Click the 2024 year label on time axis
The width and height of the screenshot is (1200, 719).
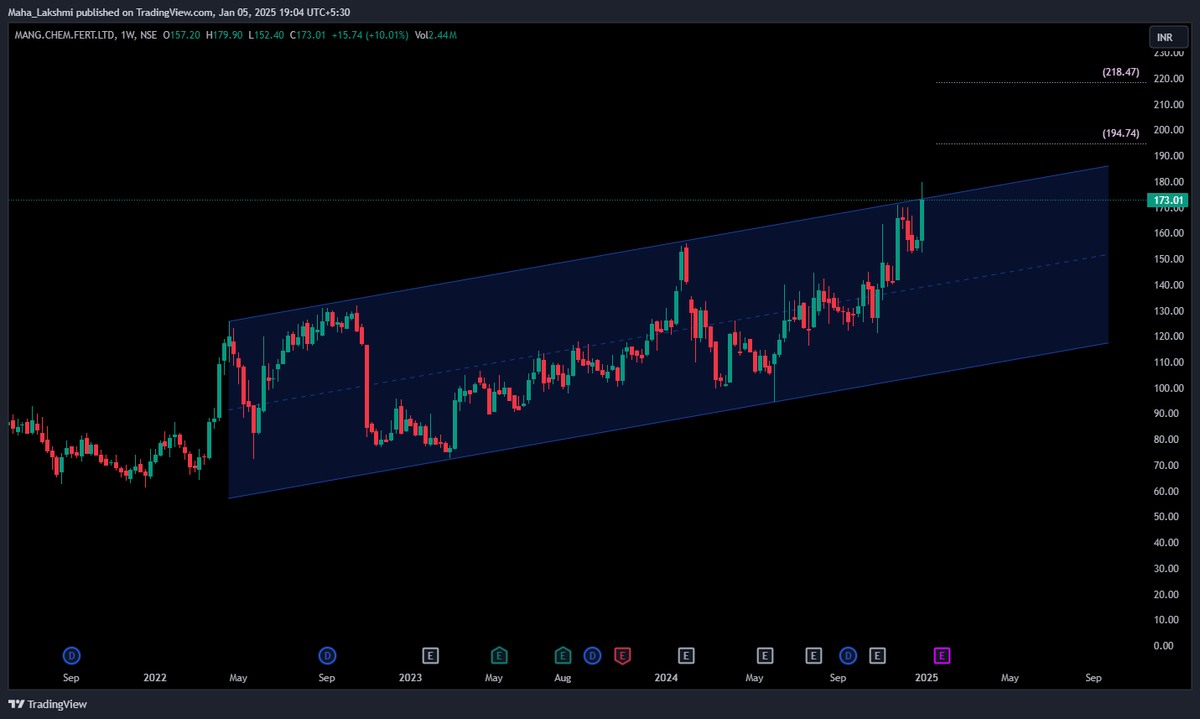point(666,678)
